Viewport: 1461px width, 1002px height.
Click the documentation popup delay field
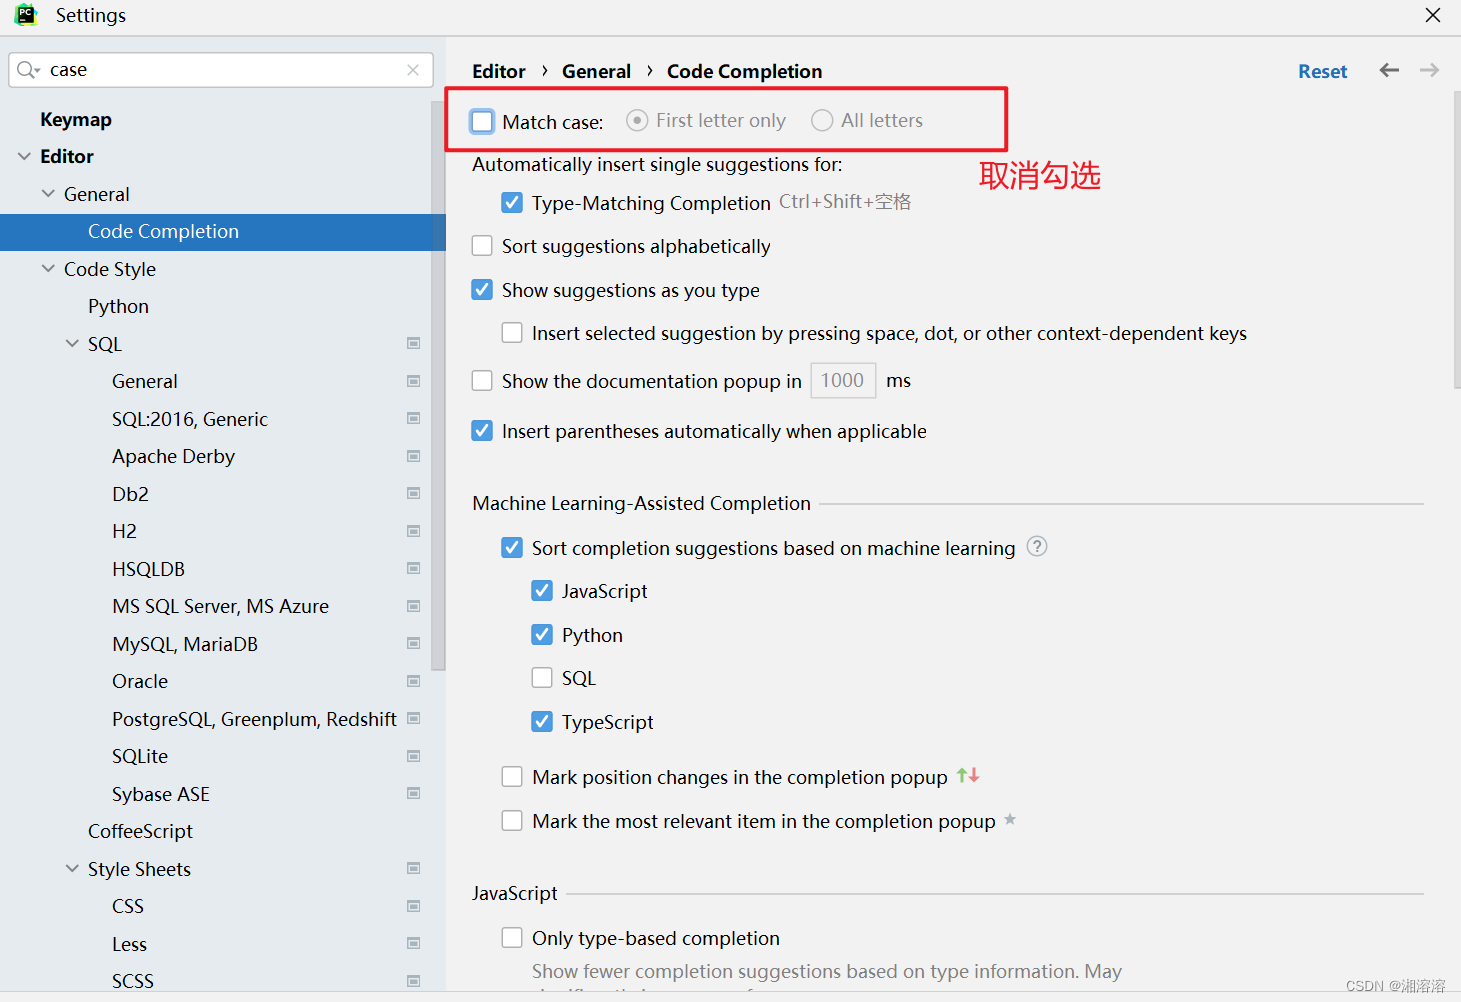click(x=843, y=380)
